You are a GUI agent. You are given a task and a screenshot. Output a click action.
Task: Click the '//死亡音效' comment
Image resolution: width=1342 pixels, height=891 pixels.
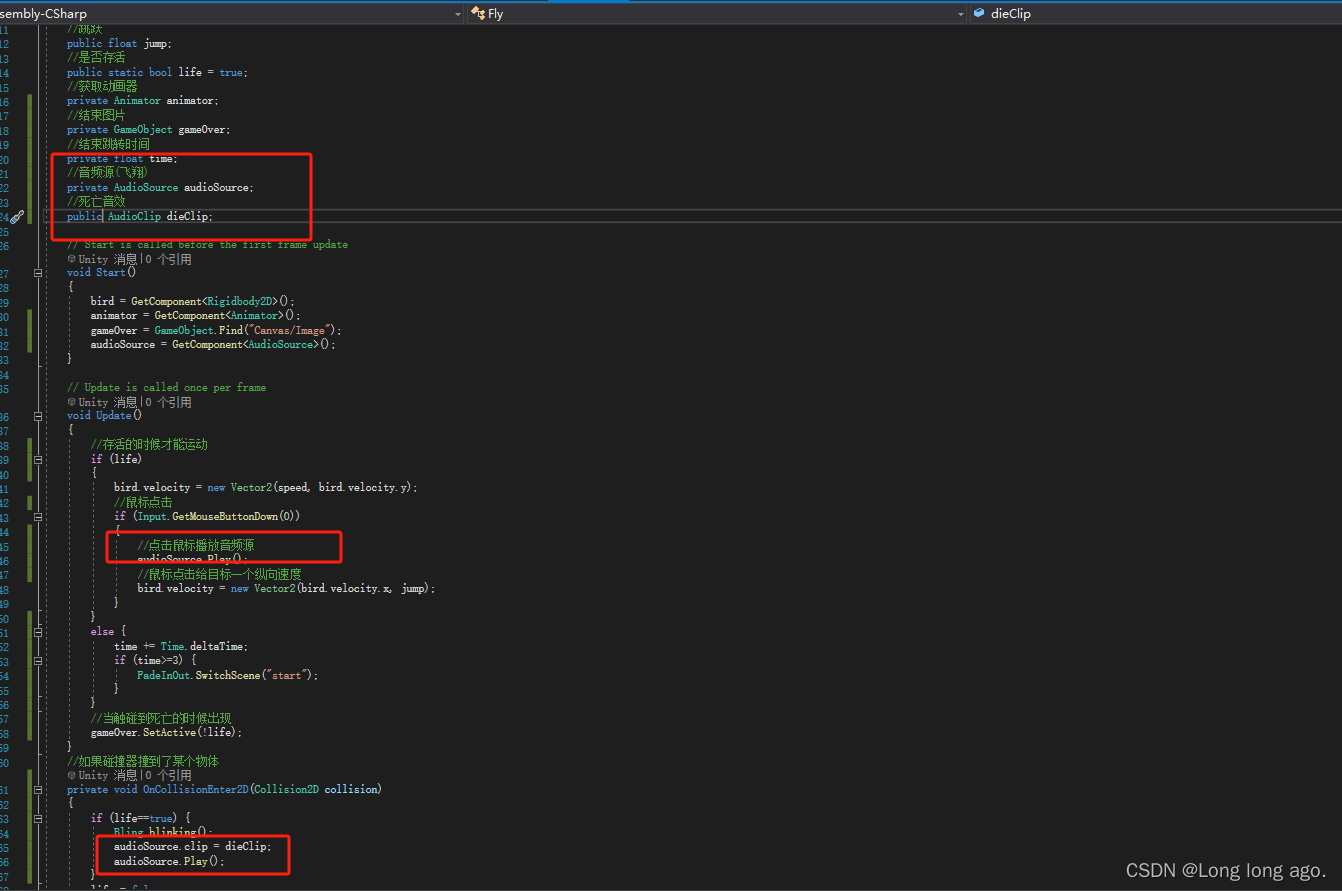tap(96, 201)
